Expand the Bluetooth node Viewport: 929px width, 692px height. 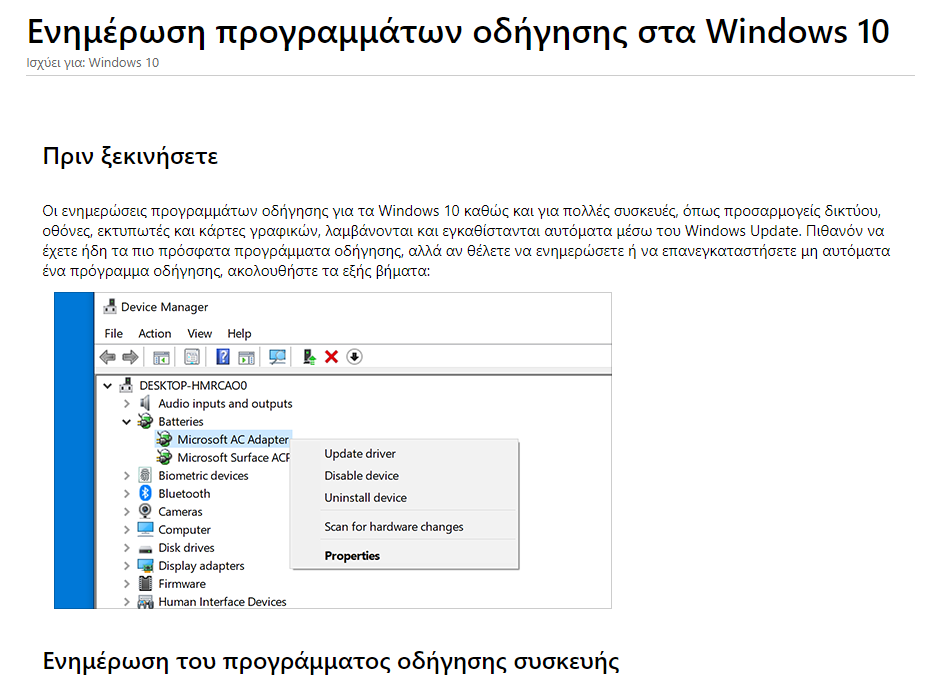[126, 494]
